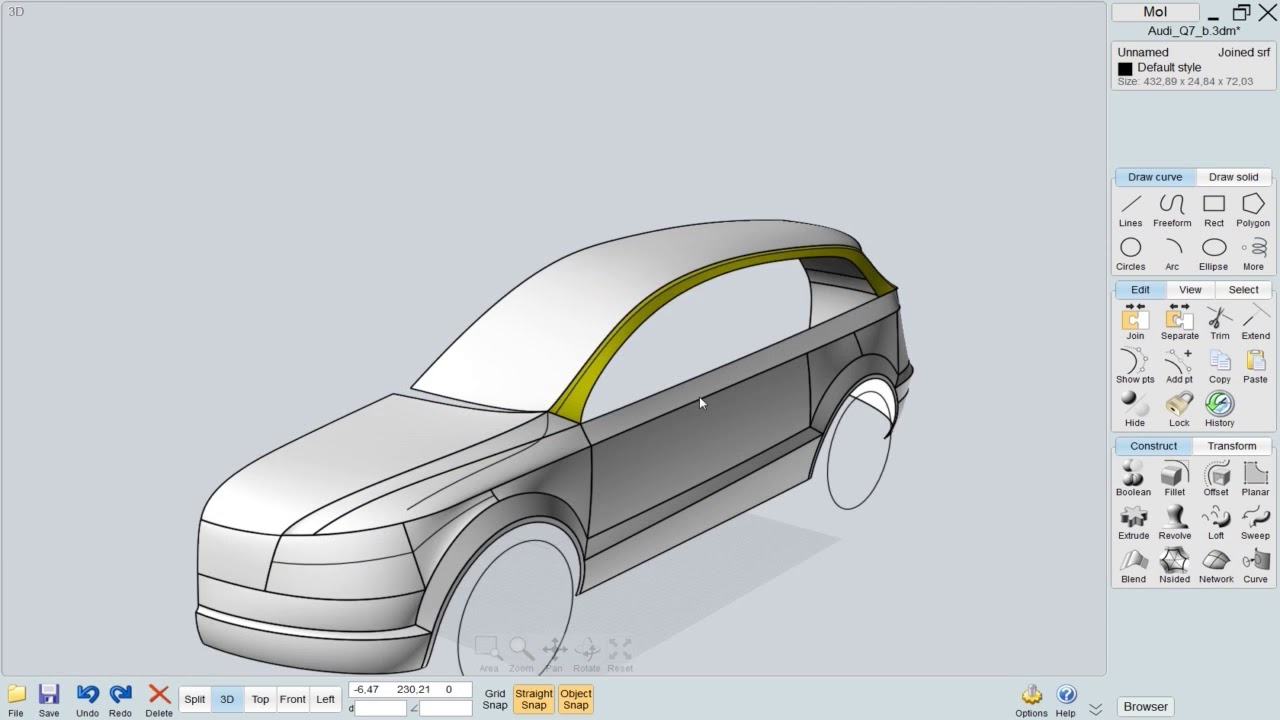The image size is (1280, 720).
Task: Click the Default style color swatch
Action: [1125, 68]
